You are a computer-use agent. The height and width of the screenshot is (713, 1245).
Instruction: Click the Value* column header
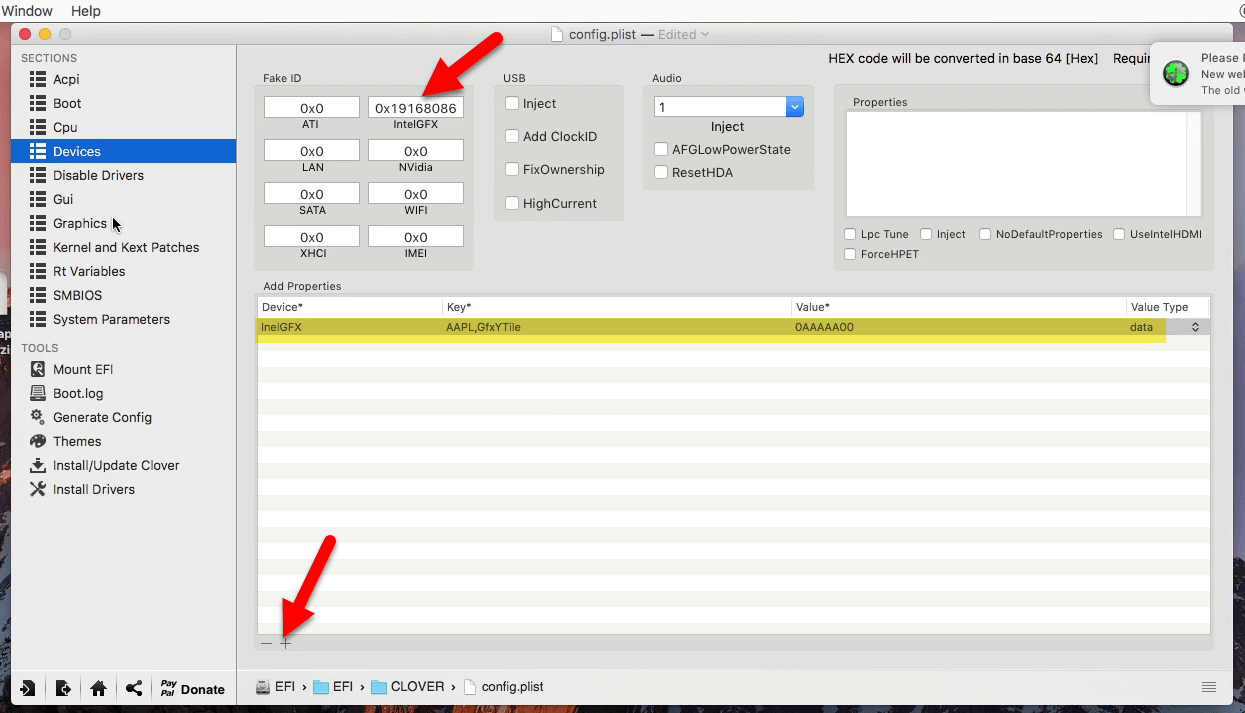pos(959,307)
